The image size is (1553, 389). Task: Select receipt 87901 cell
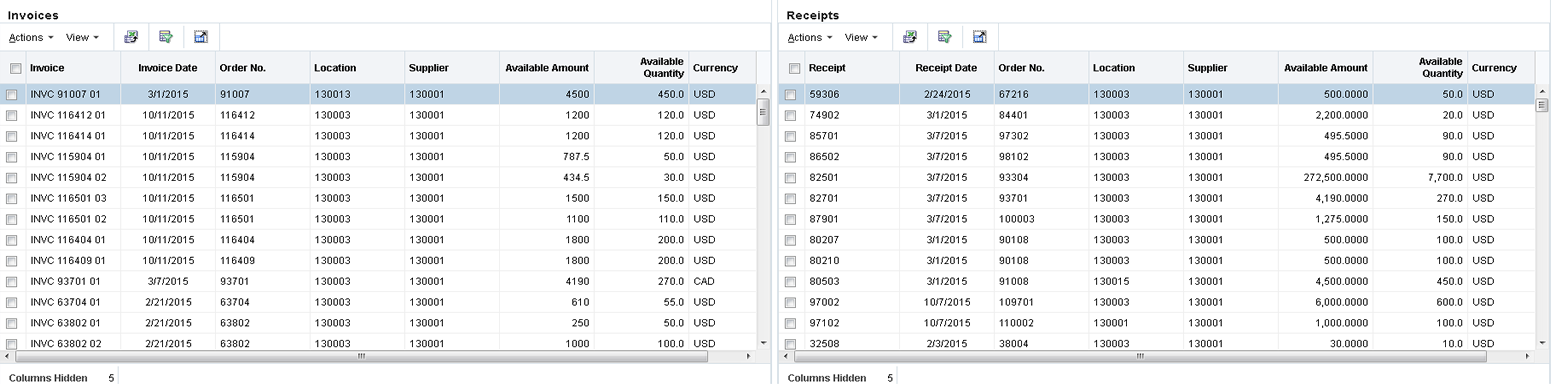click(824, 219)
